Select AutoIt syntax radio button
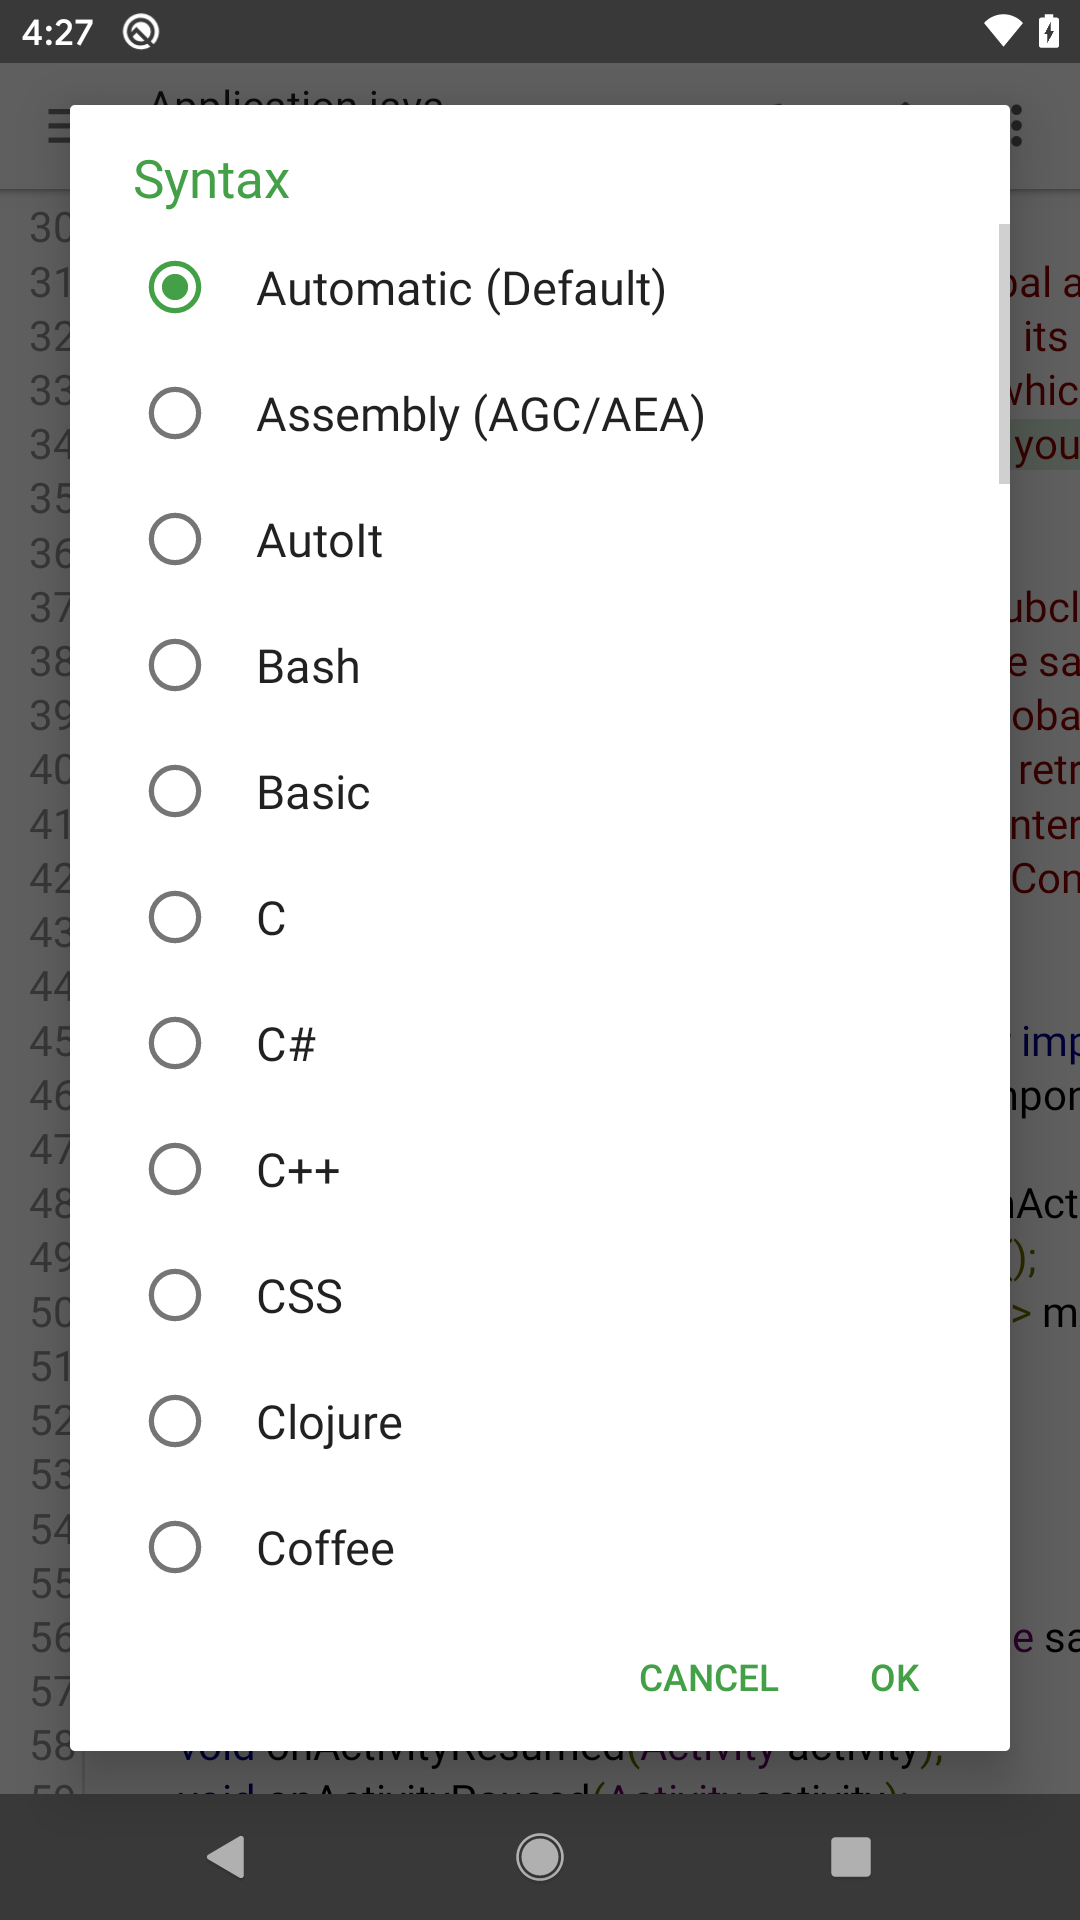 tap(175, 540)
